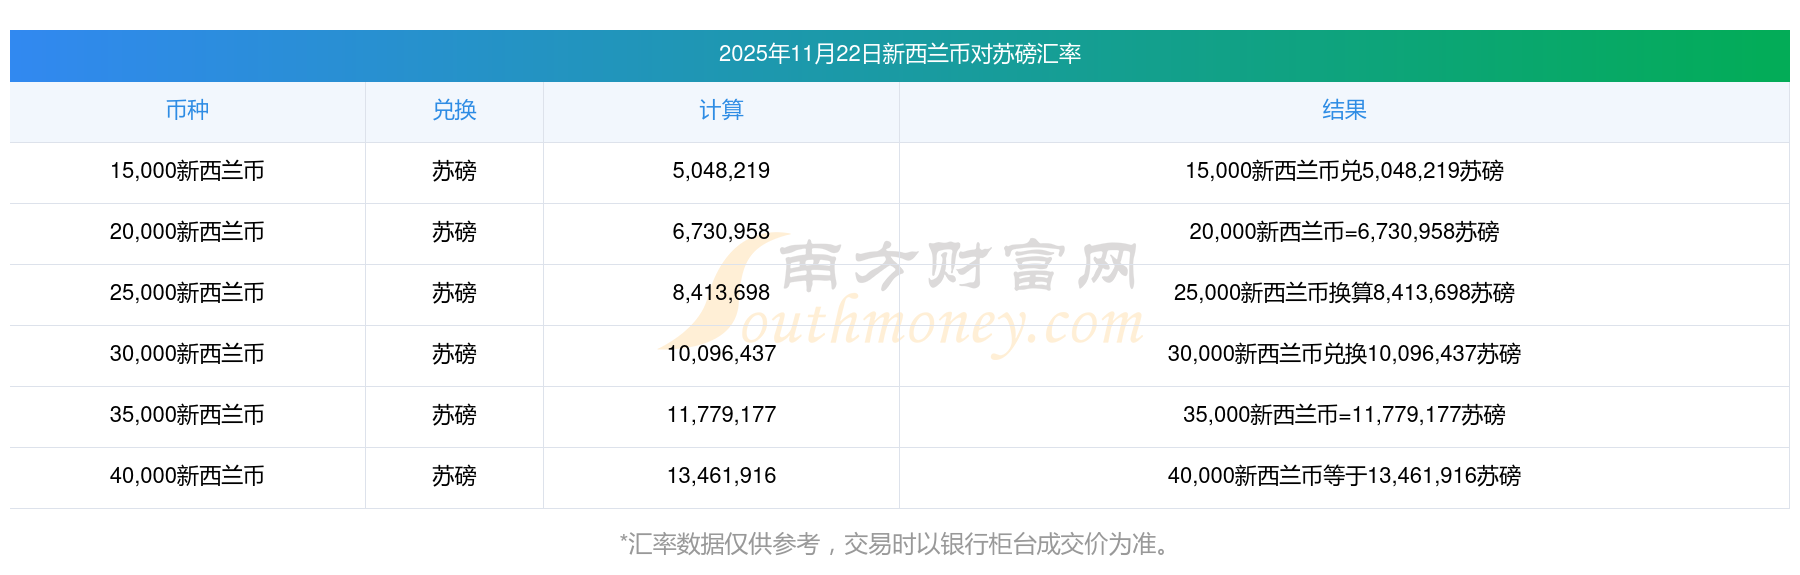Click the cell 20,000新西兰币
This screenshot has height=575, width=1800.
point(187,232)
